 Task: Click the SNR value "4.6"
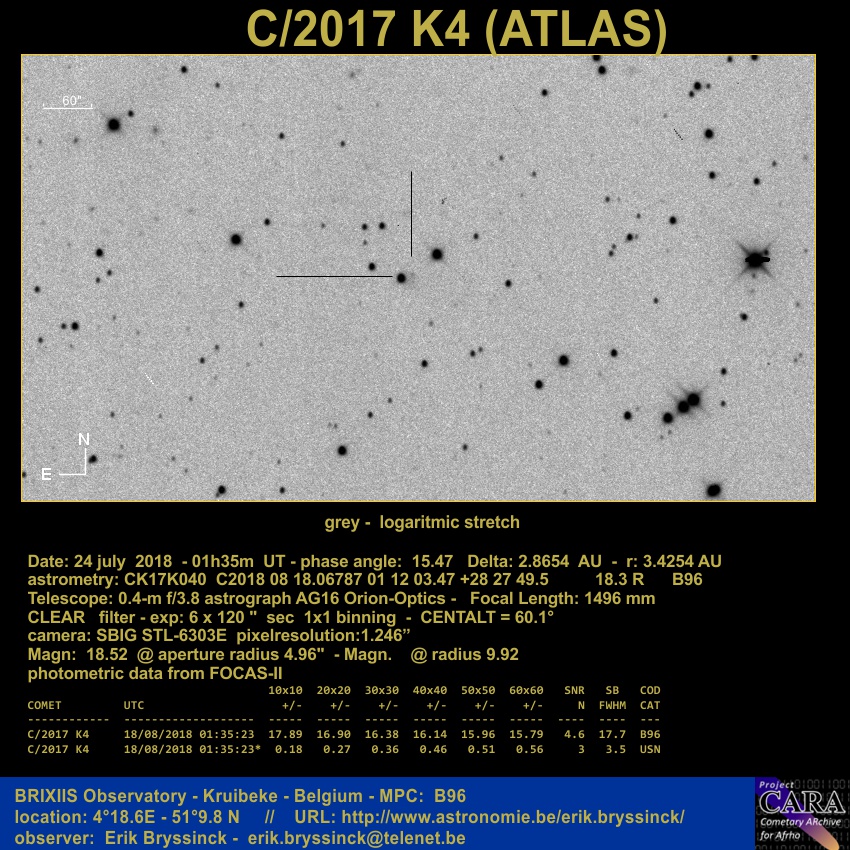tap(574, 735)
